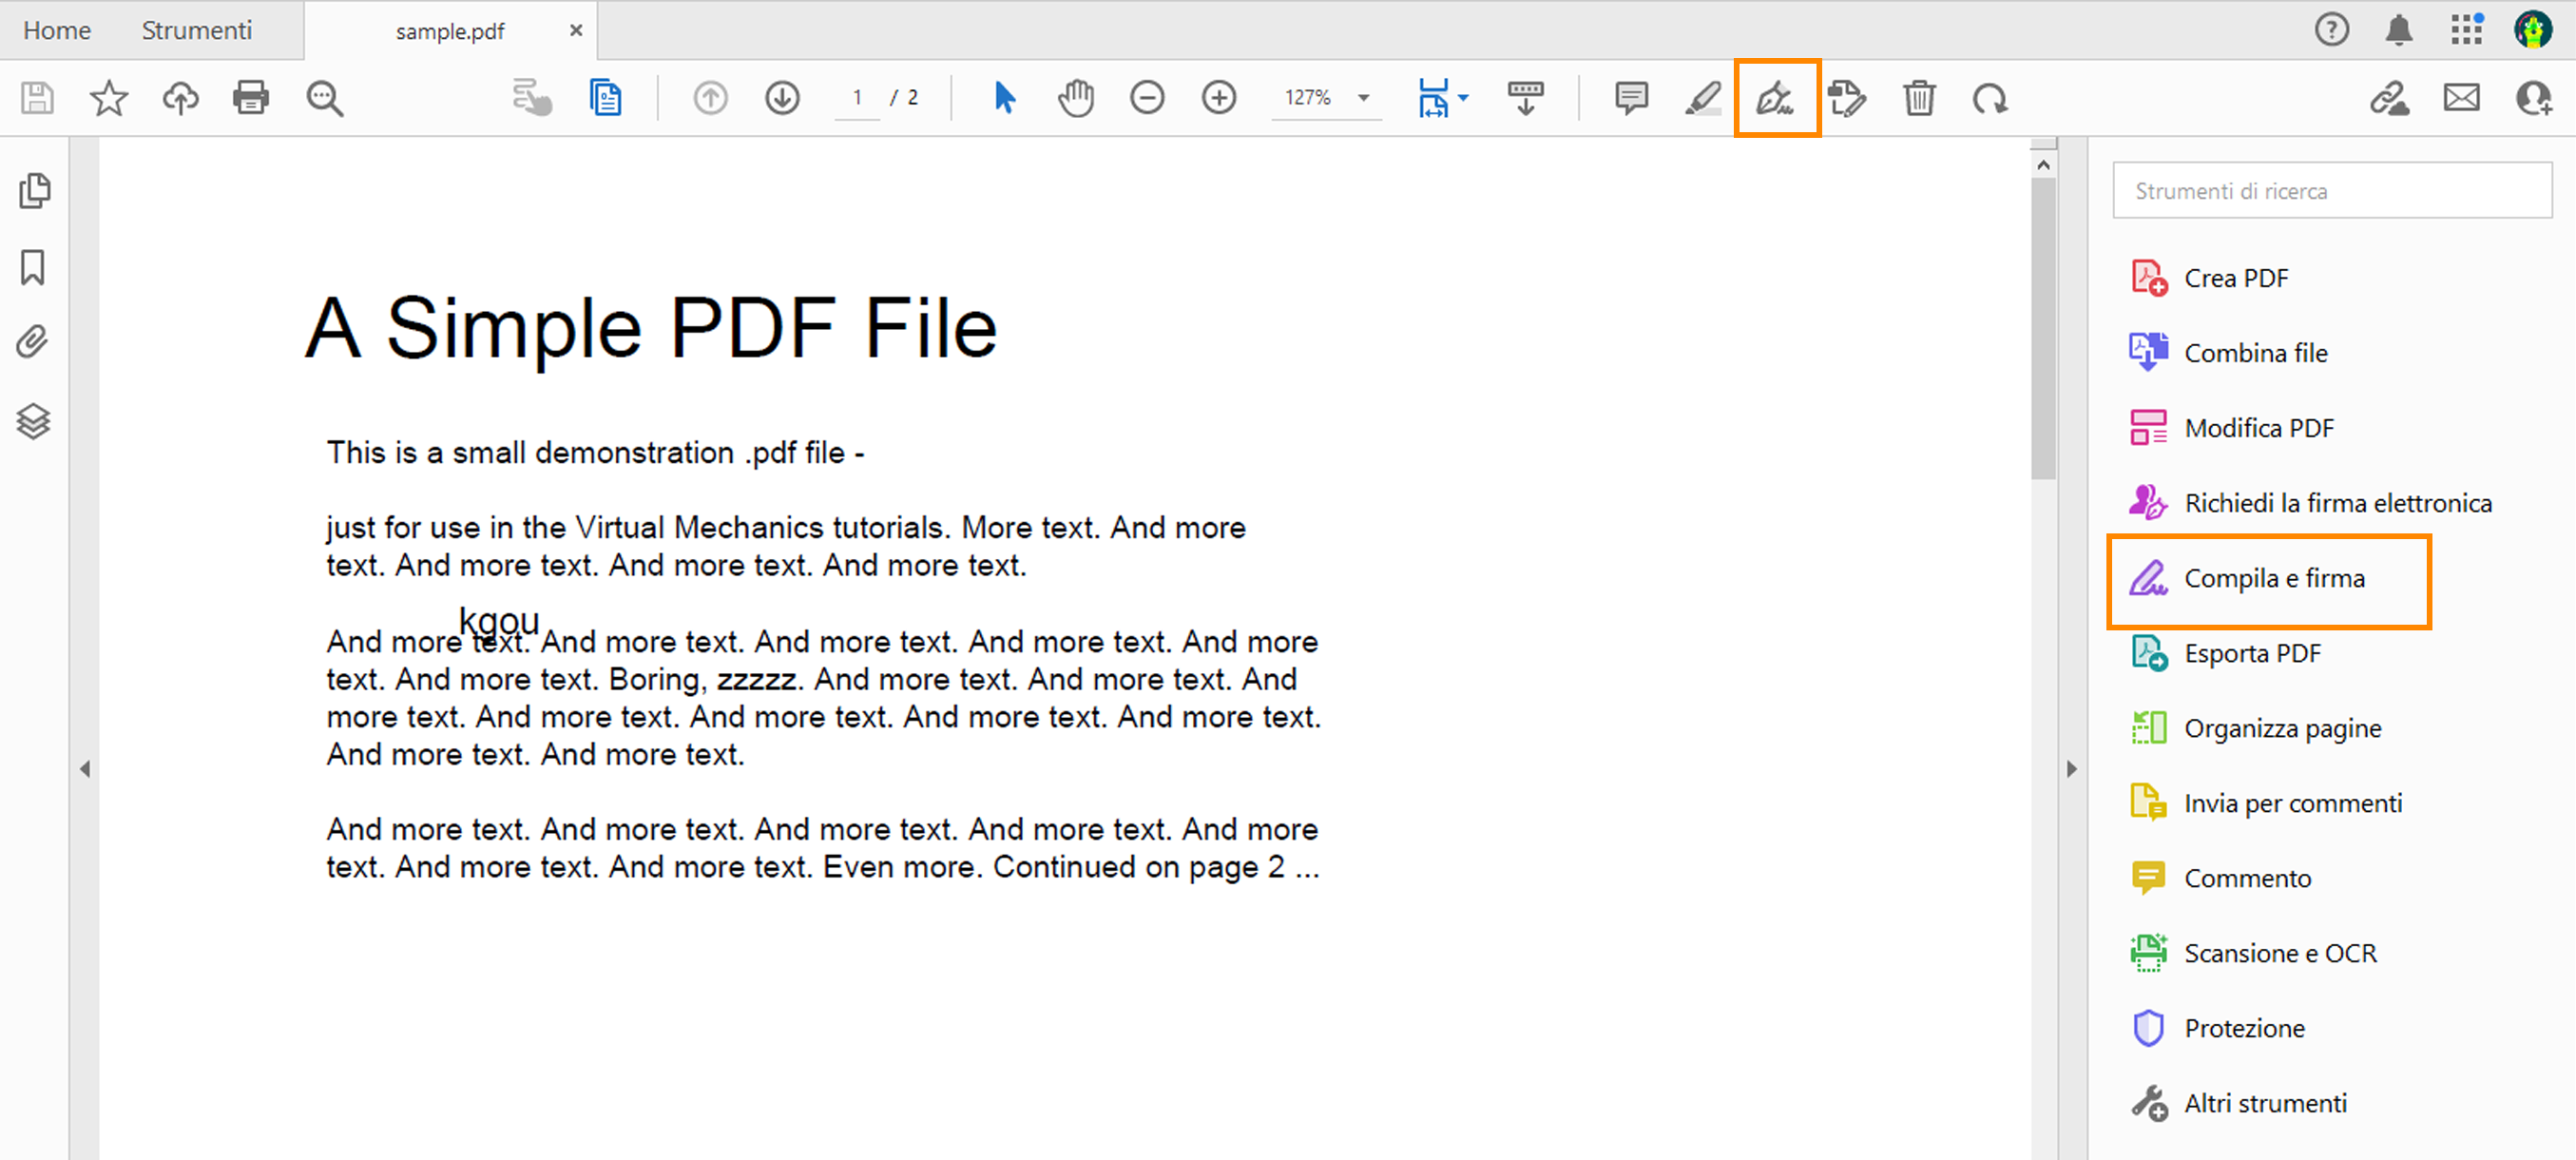
Task: Click the trash delete icon
Action: pyautogui.click(x=1919, y=98)
